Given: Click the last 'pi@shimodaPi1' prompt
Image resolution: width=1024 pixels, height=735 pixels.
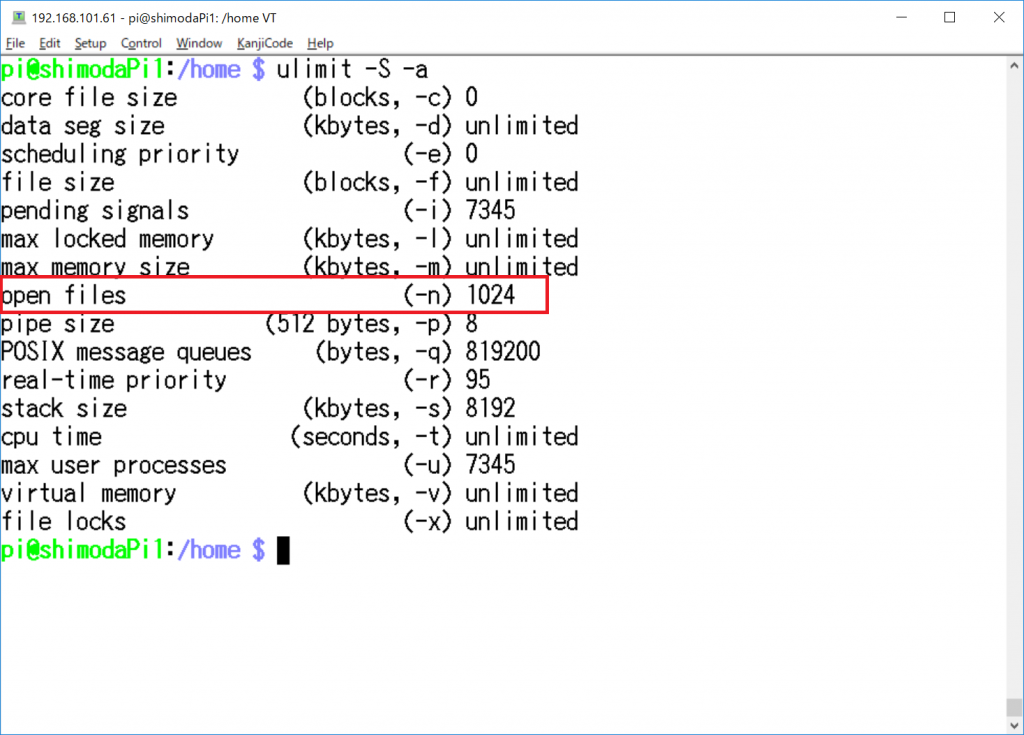Looking at the screenshot, I should click(x=82, y=550).
